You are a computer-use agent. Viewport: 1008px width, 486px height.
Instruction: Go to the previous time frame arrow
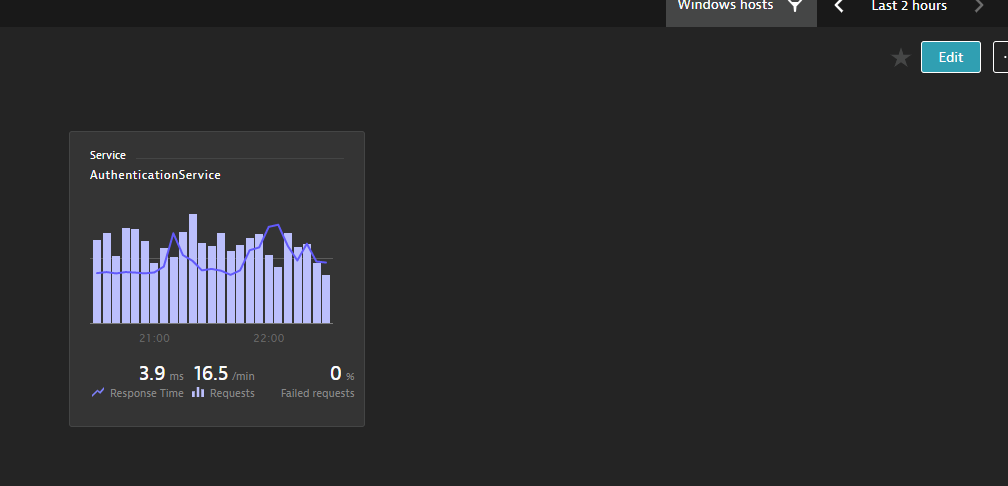(x=839, y=7)
